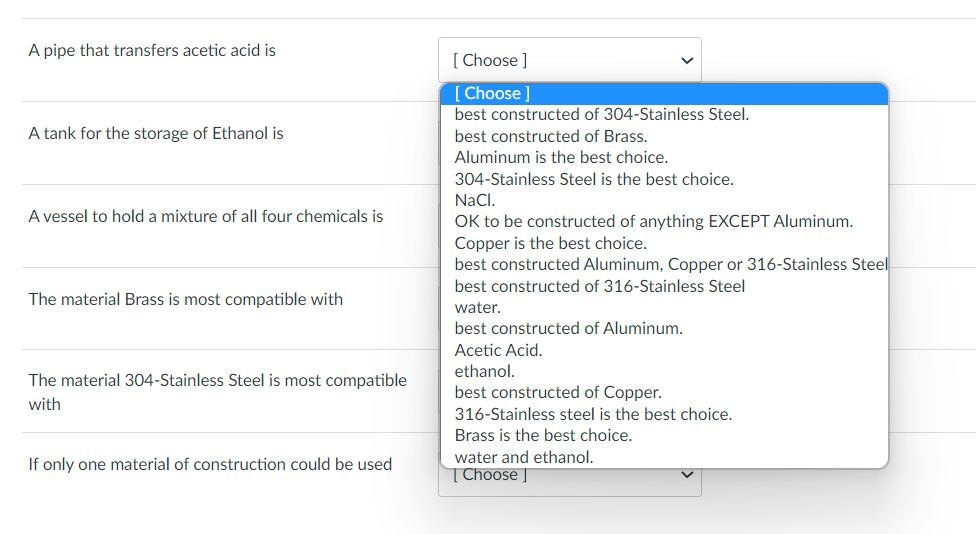
Task: Pick '316-Stainless steel is the best choice.'
Action: click(593, 414)
